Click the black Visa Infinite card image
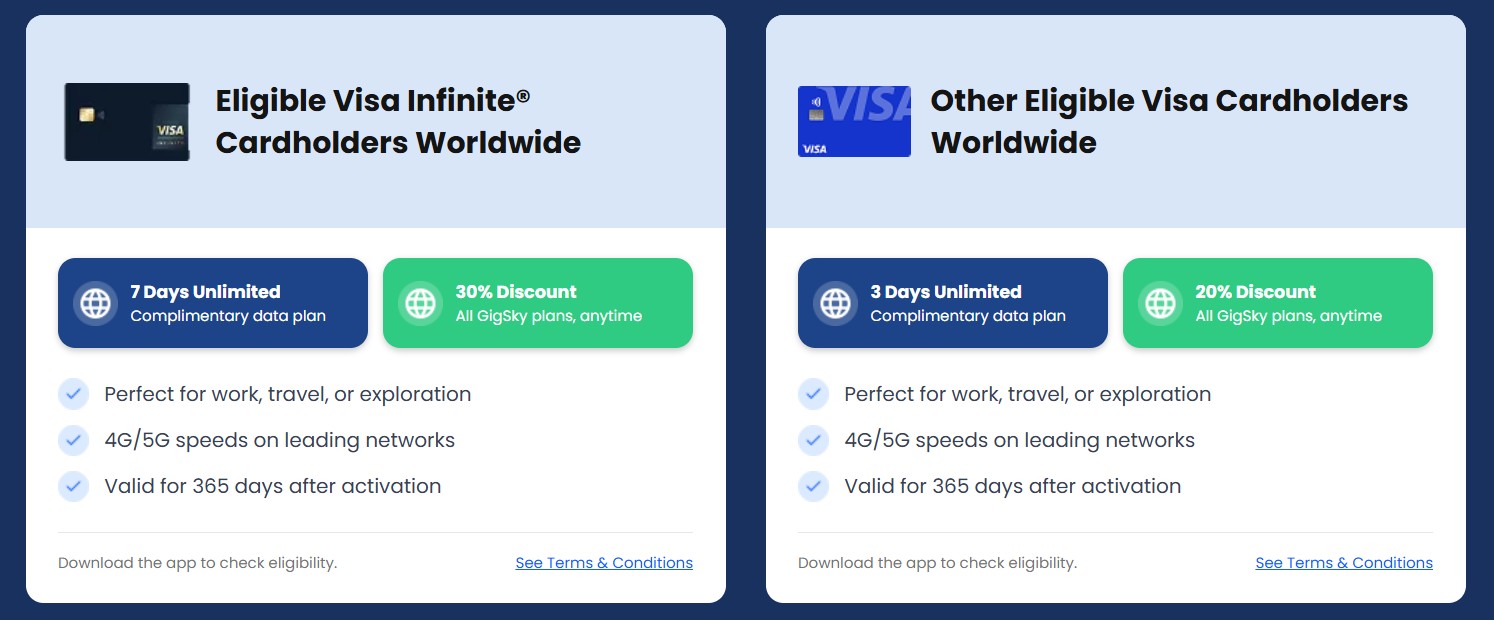The width and height of the screenshot is (1494, 620). [127, 122]
